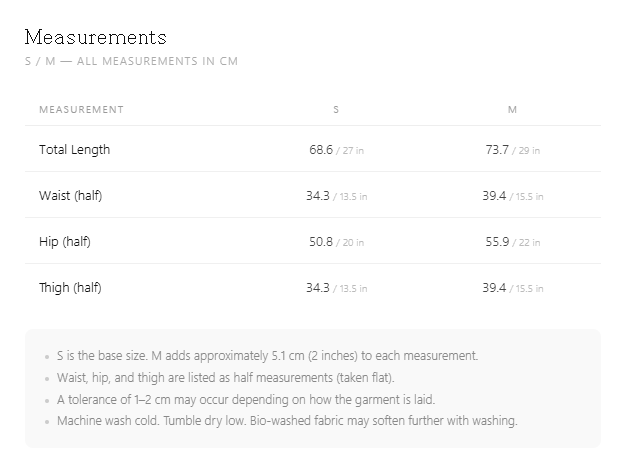Click the tolerance of 1–2 cm note
The height and width of the screenshot is (461, 626).
(246, 400)
